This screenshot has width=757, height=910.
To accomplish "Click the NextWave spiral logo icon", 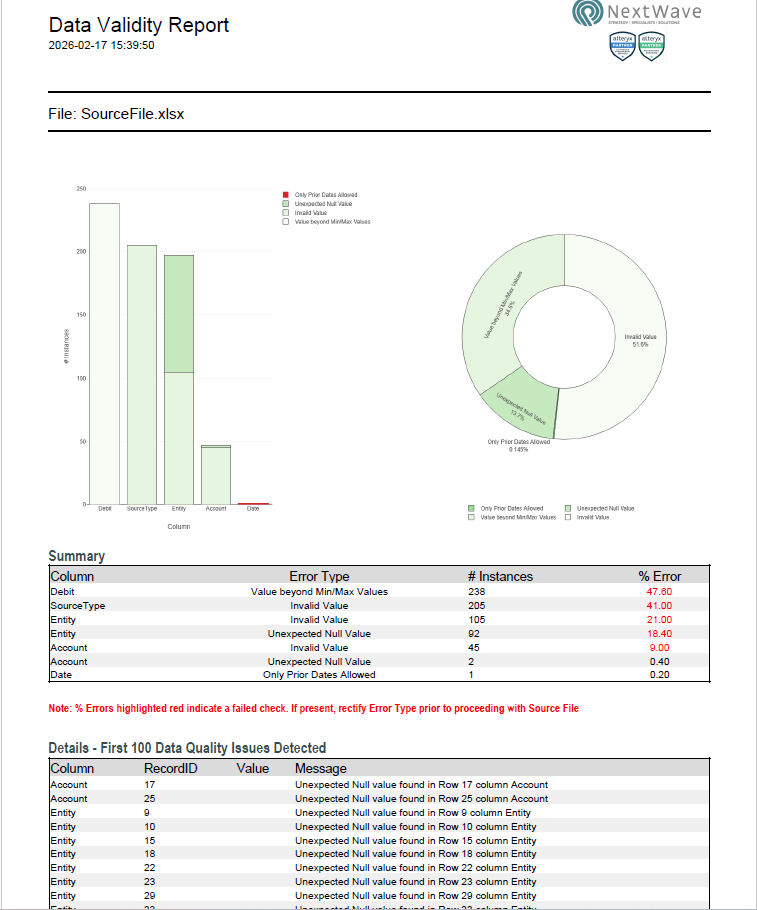I will (587, 13).
